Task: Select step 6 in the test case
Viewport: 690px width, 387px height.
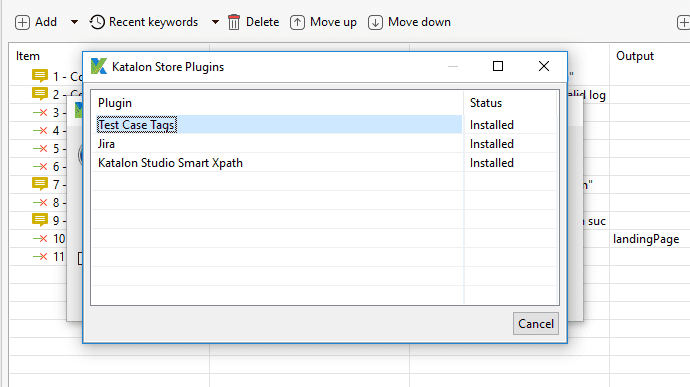Action: point(49,167)
